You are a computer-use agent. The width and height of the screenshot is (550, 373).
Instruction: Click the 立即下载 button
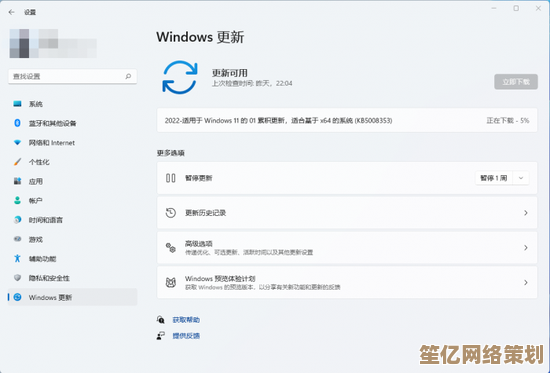pyautogui.click(x=516, y=82)
